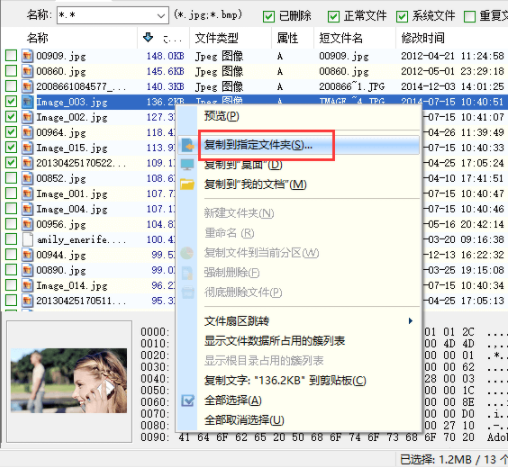Click the select-all checkmark icon in menu
Viewport: 511px width, 467px height.
point(188,400)
